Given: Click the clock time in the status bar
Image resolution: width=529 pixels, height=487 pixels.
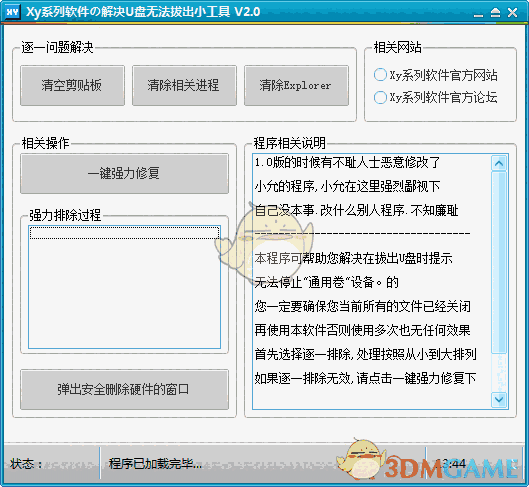Looking at the screenshot, I should coord(451,464).
